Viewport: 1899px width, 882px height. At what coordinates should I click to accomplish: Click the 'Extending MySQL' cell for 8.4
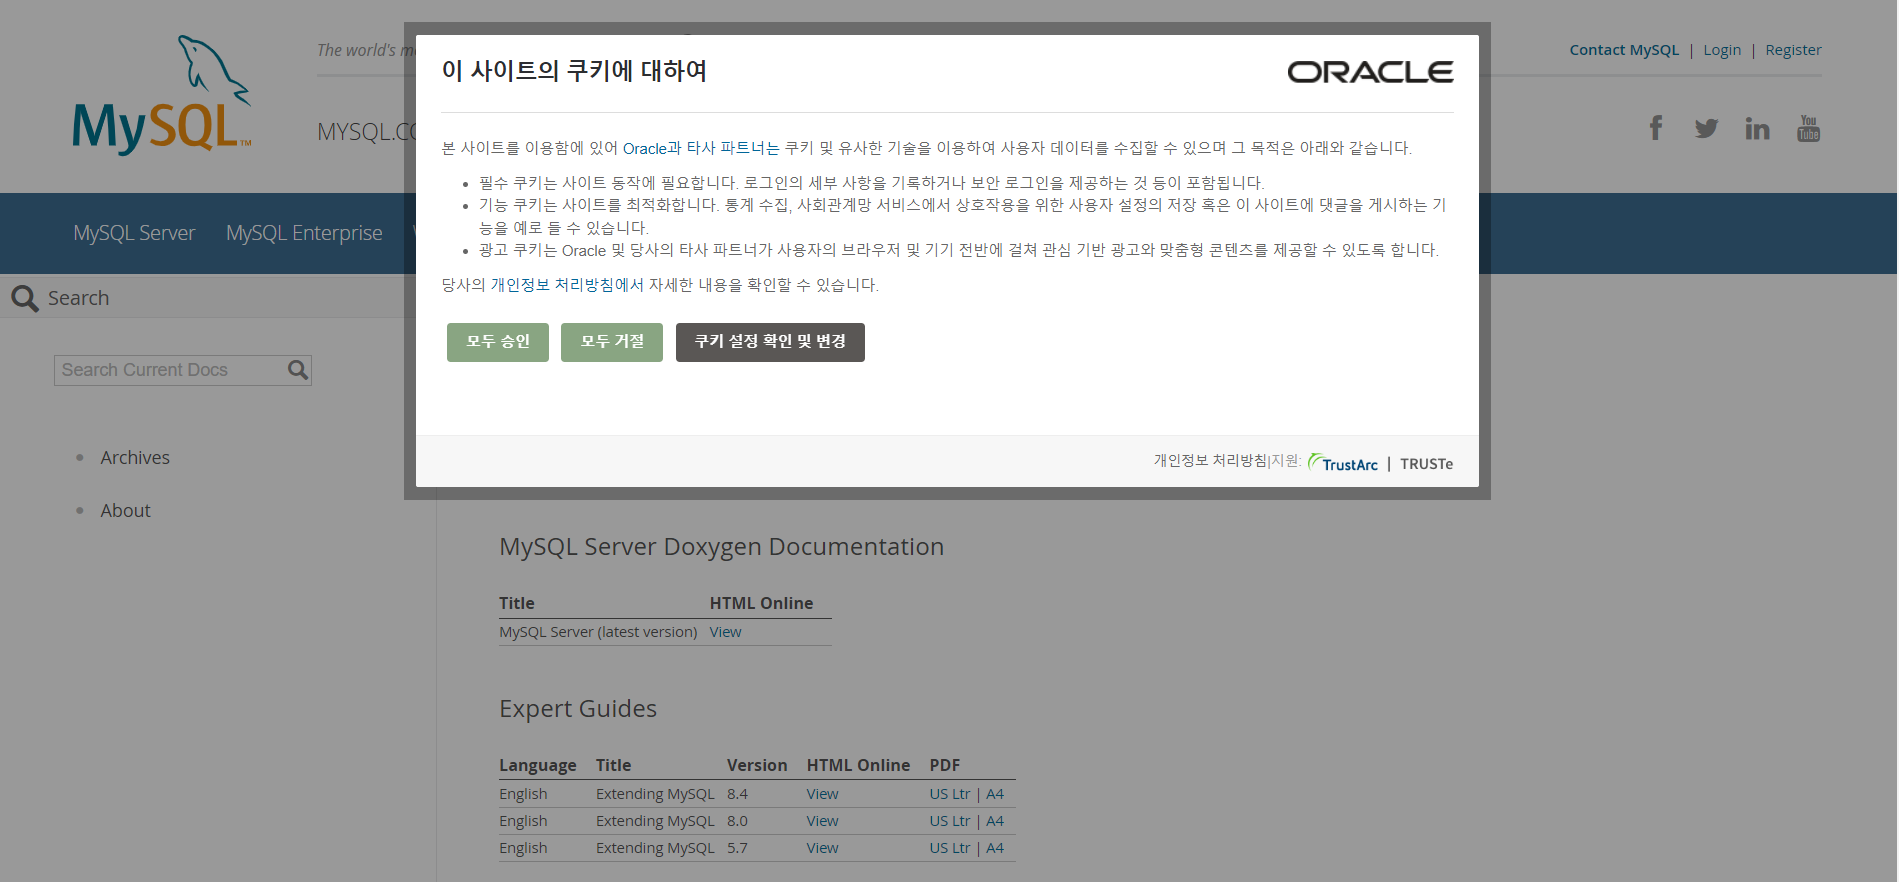pyautogui.click(x=655, y=794)
